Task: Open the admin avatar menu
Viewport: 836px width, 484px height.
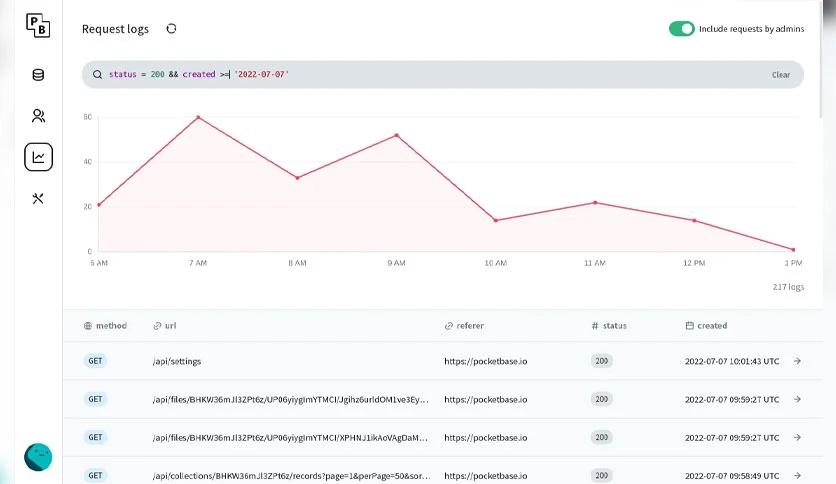Action: 38,457
